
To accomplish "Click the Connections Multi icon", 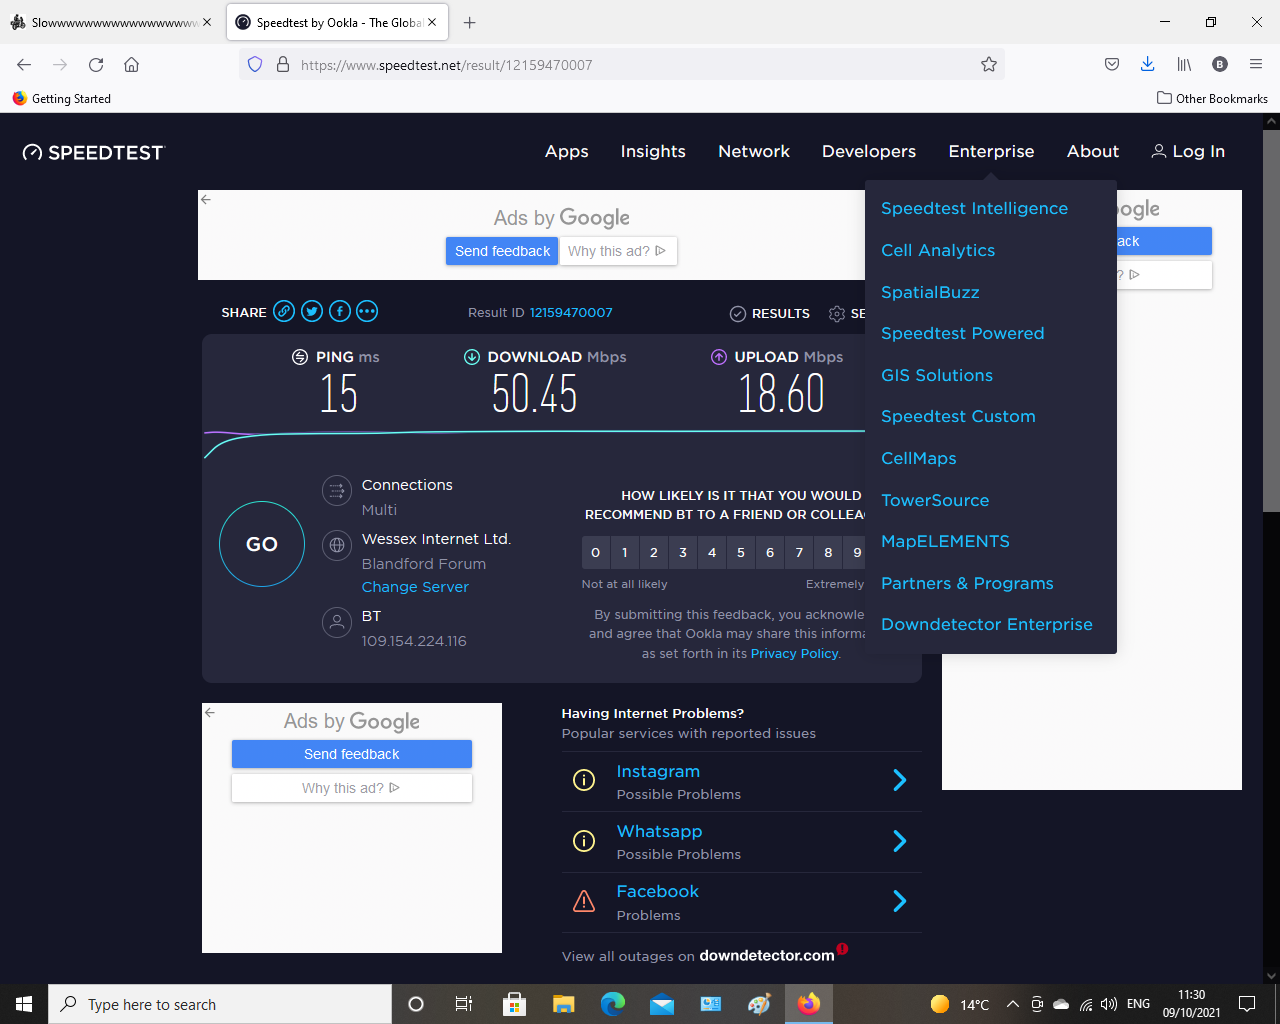I will point(337,490).
